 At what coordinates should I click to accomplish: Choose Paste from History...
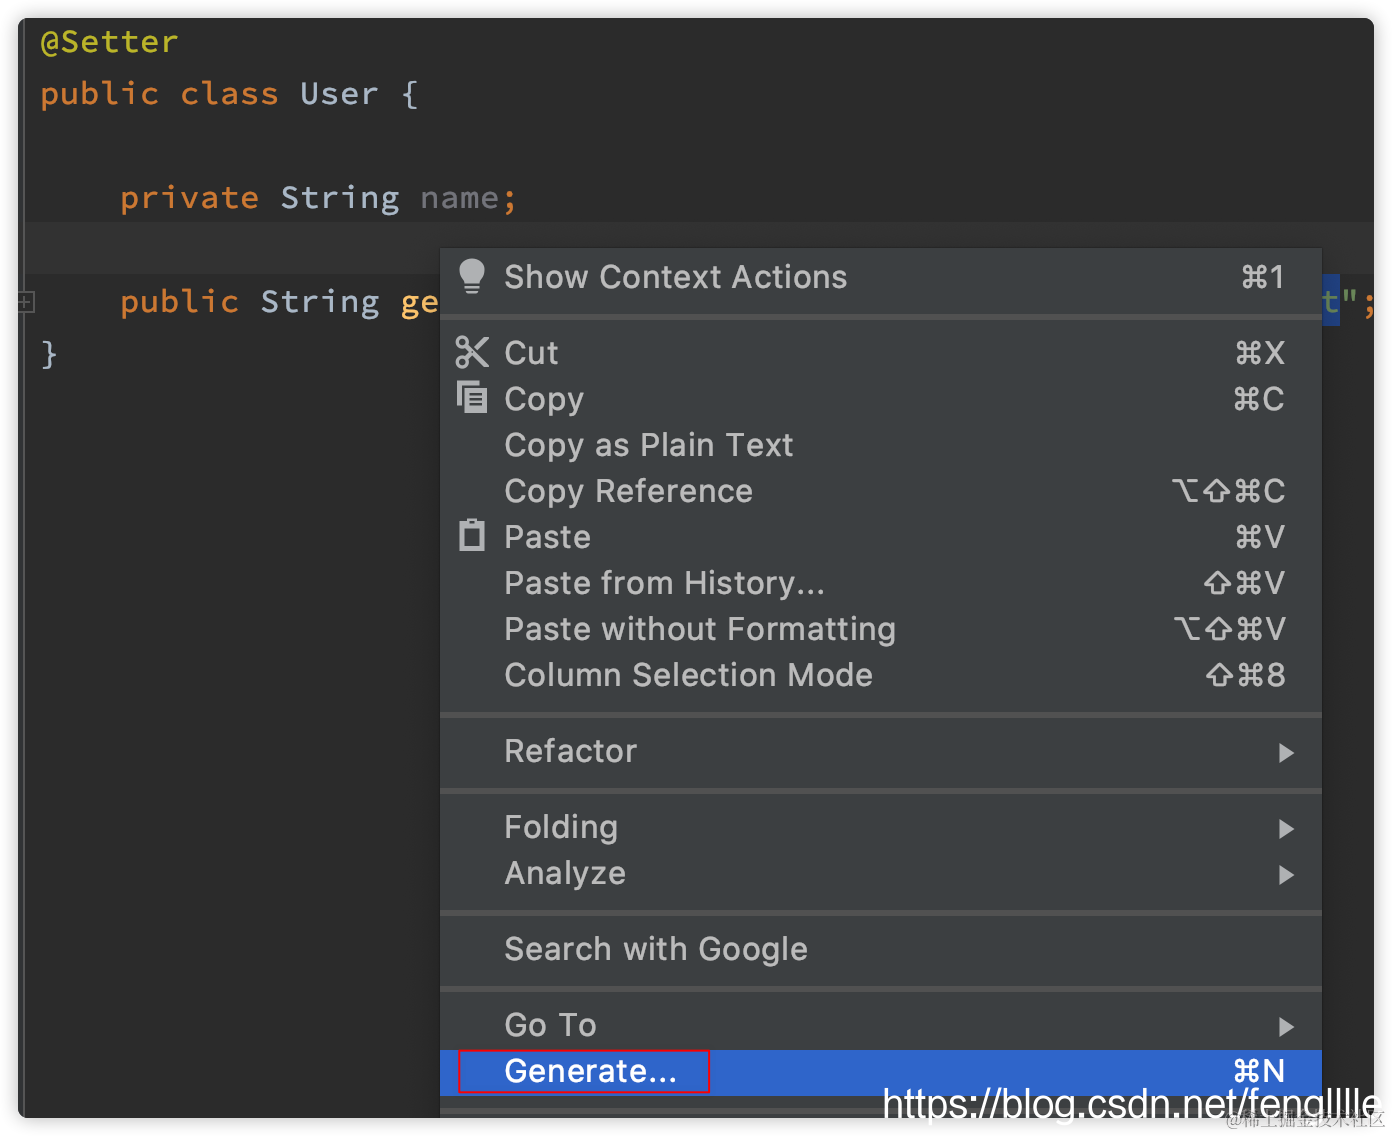tap(664, 583)
